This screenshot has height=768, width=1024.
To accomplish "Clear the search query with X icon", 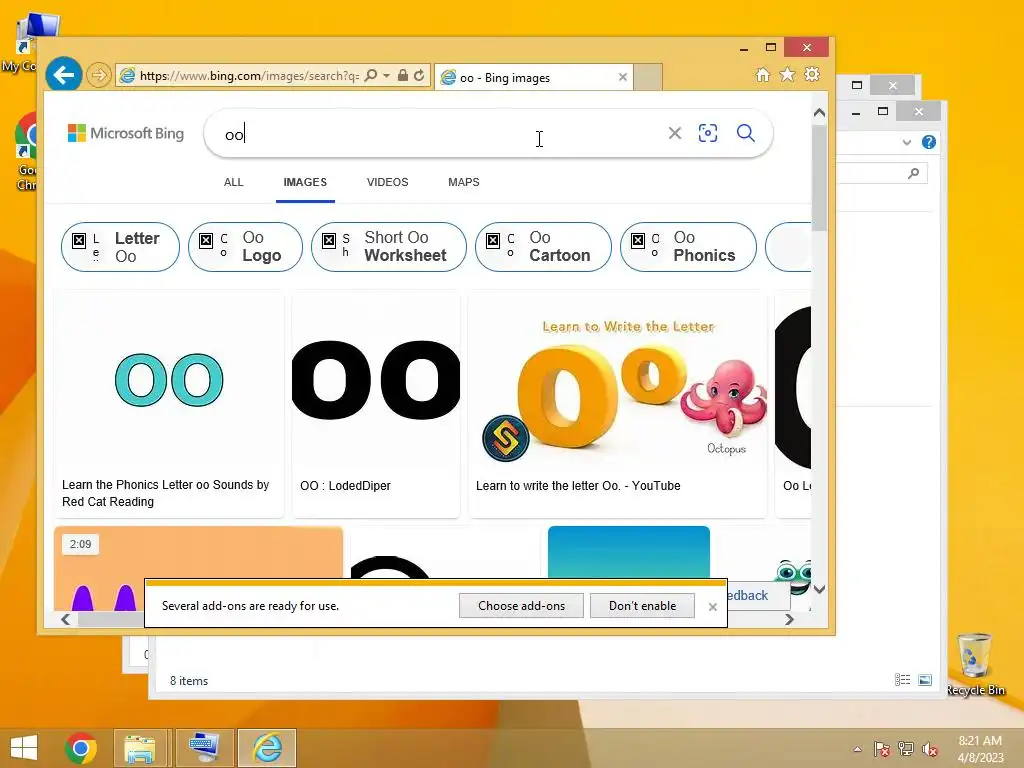I will tap(675, 133).
